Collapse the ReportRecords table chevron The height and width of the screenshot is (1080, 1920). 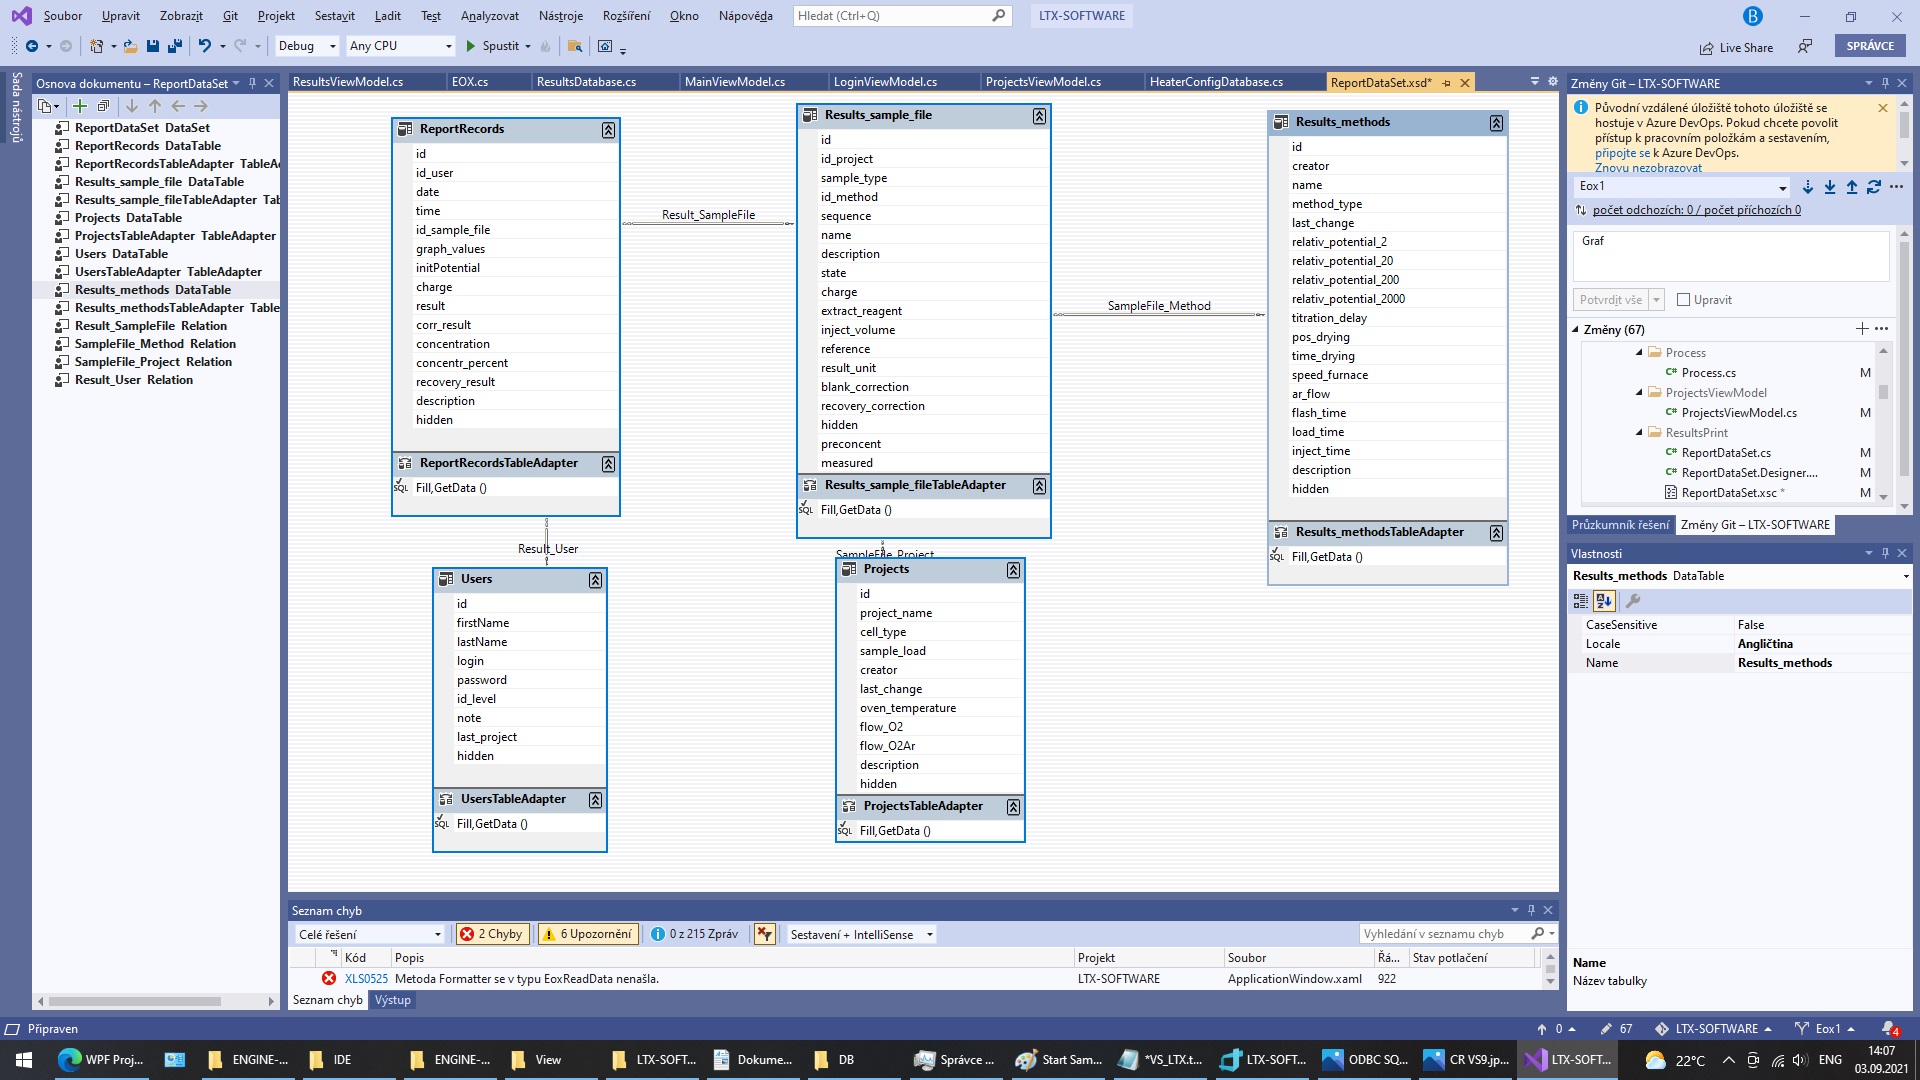(x=608, y=130)
